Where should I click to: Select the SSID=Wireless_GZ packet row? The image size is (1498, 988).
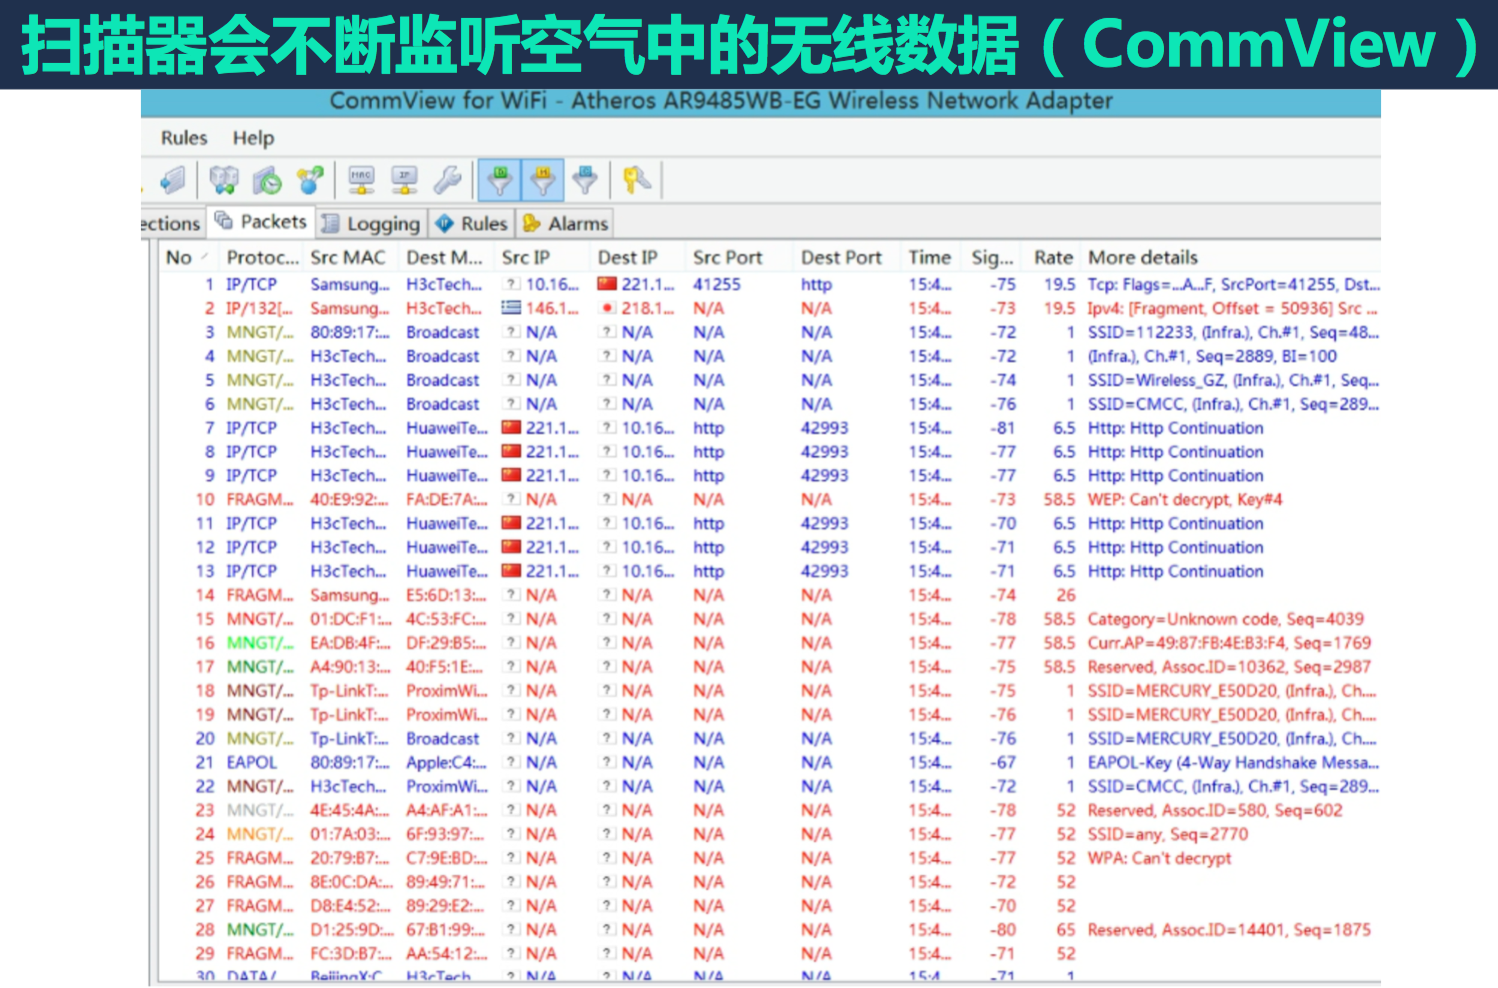pyautogui.click(x=770, y=381)
